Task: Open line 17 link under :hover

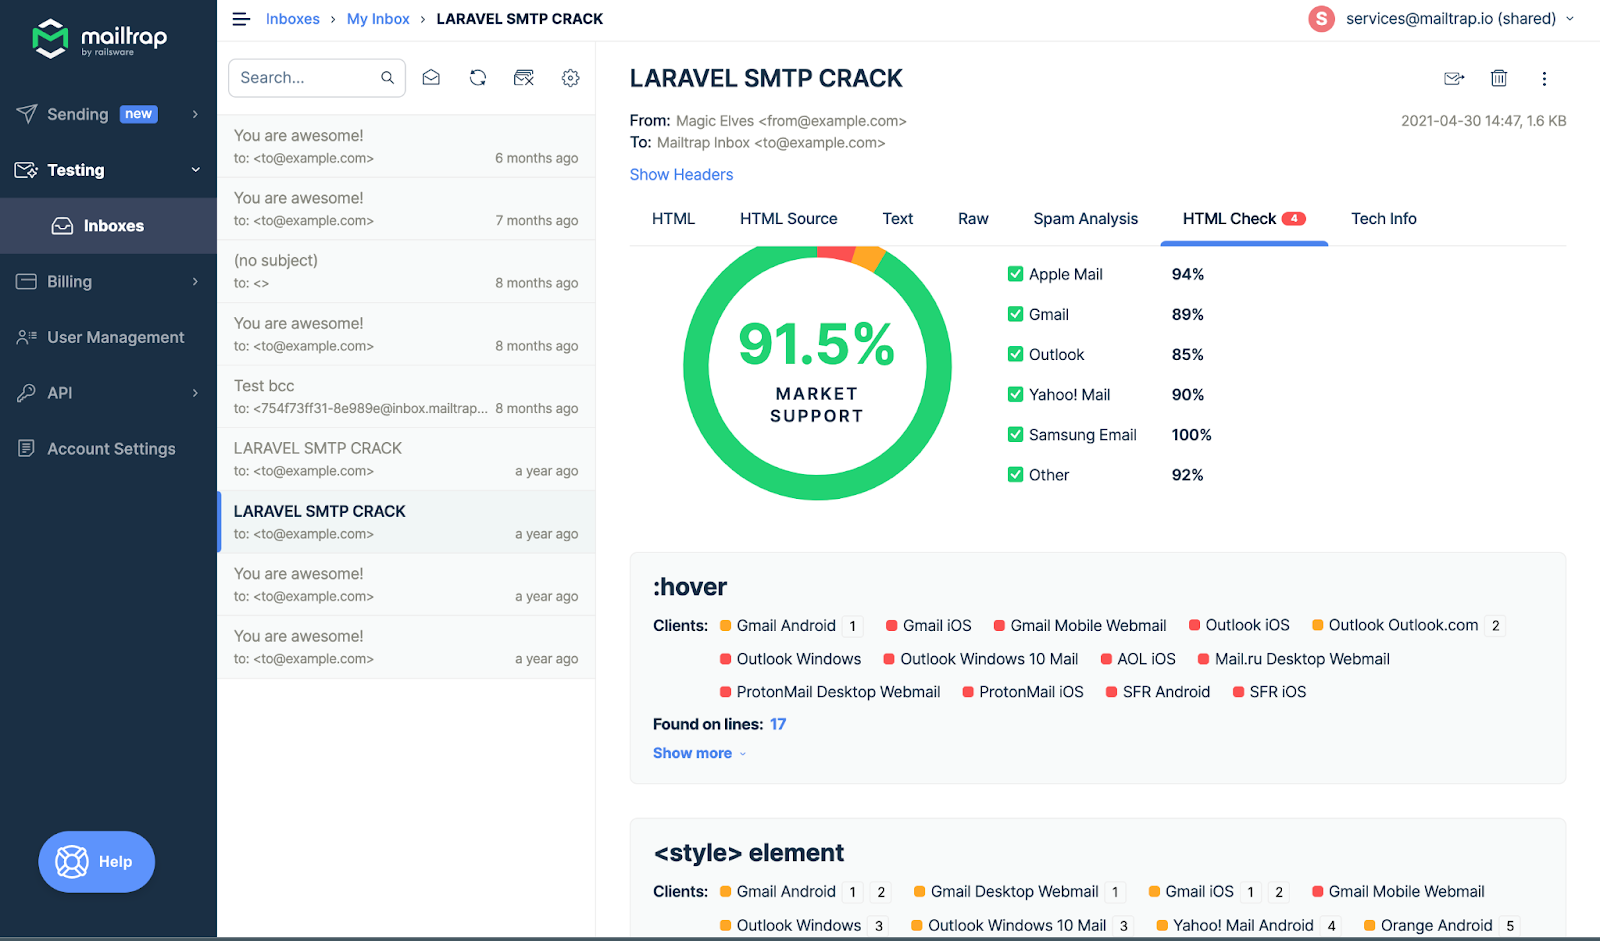Action: click(778, 724)
